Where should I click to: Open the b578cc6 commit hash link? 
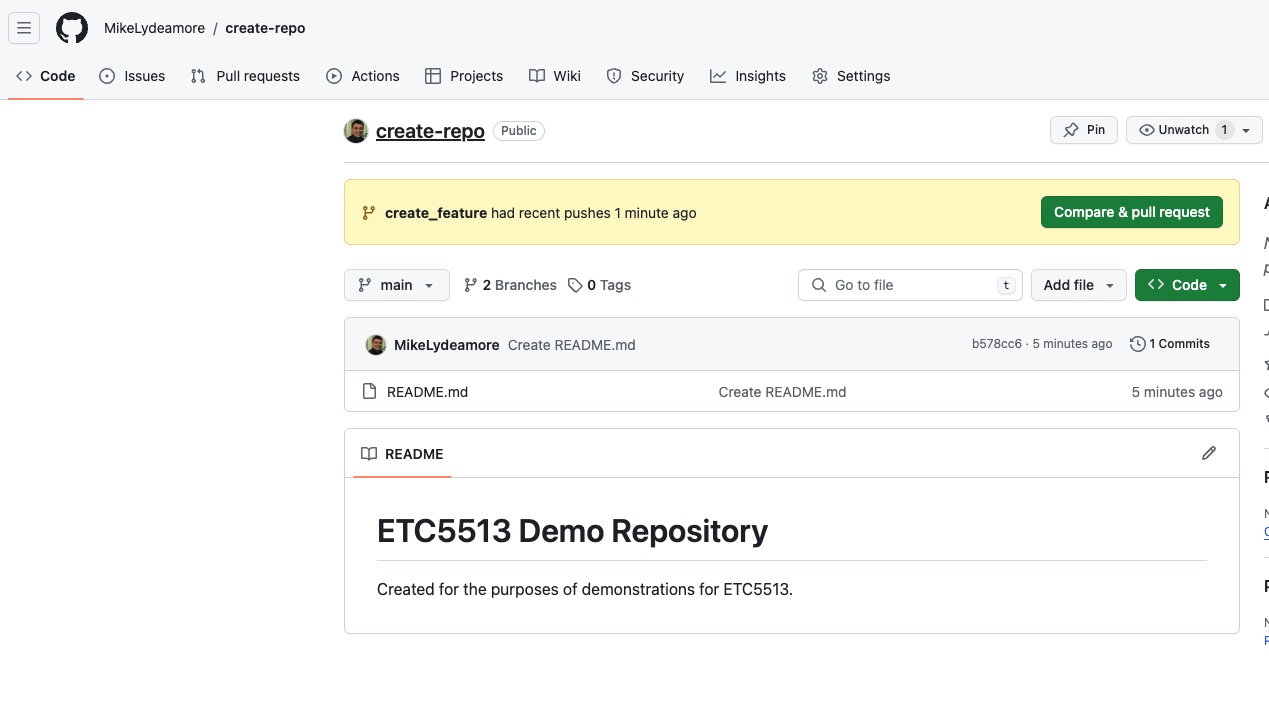coord(996,344)
